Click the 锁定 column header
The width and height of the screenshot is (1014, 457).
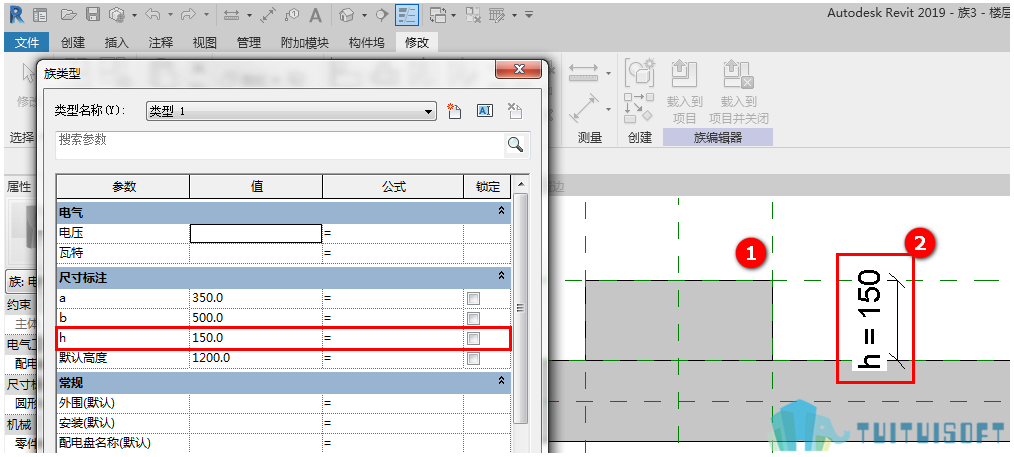488,186
